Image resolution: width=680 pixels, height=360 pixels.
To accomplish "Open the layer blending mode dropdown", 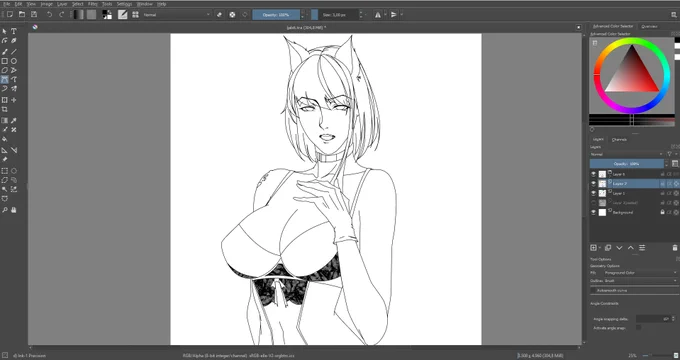I will tap(627, 154).
